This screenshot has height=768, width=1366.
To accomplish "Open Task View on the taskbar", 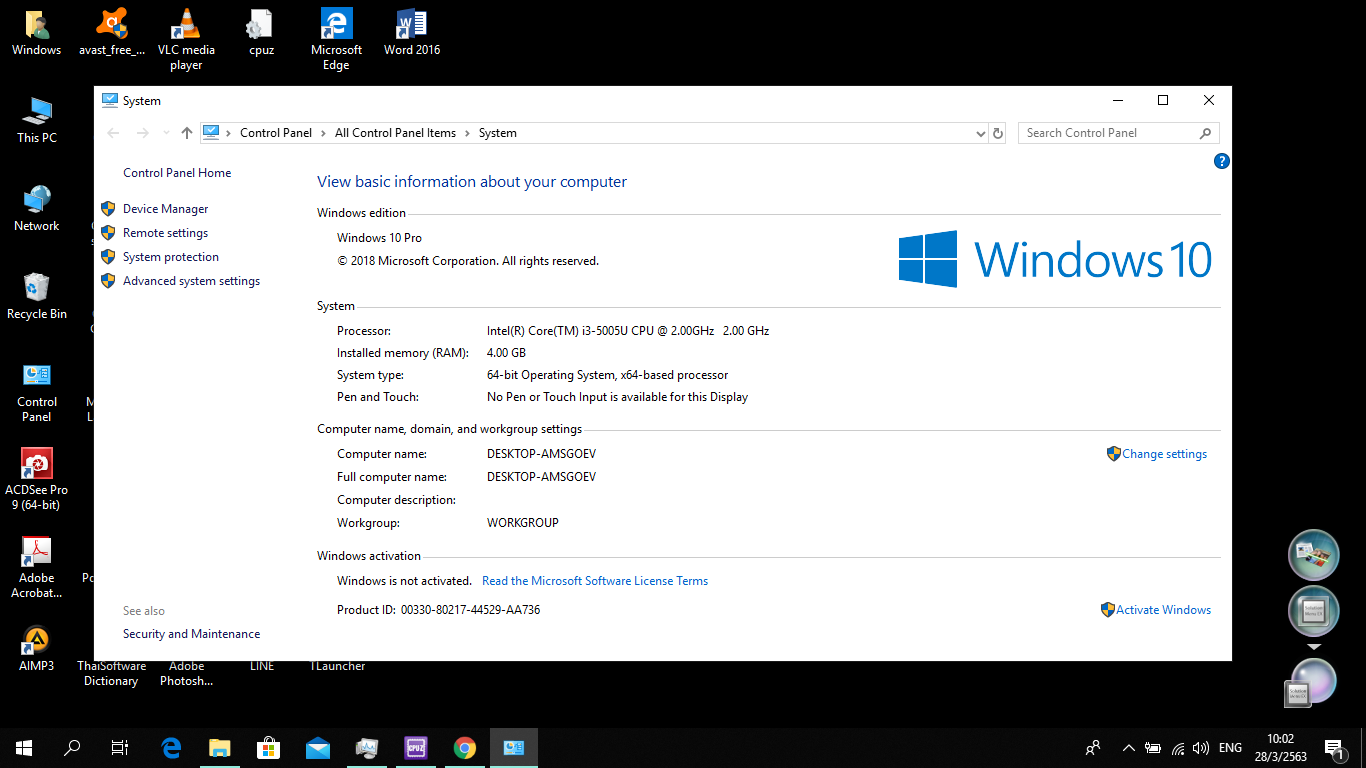I will point(120,747).
